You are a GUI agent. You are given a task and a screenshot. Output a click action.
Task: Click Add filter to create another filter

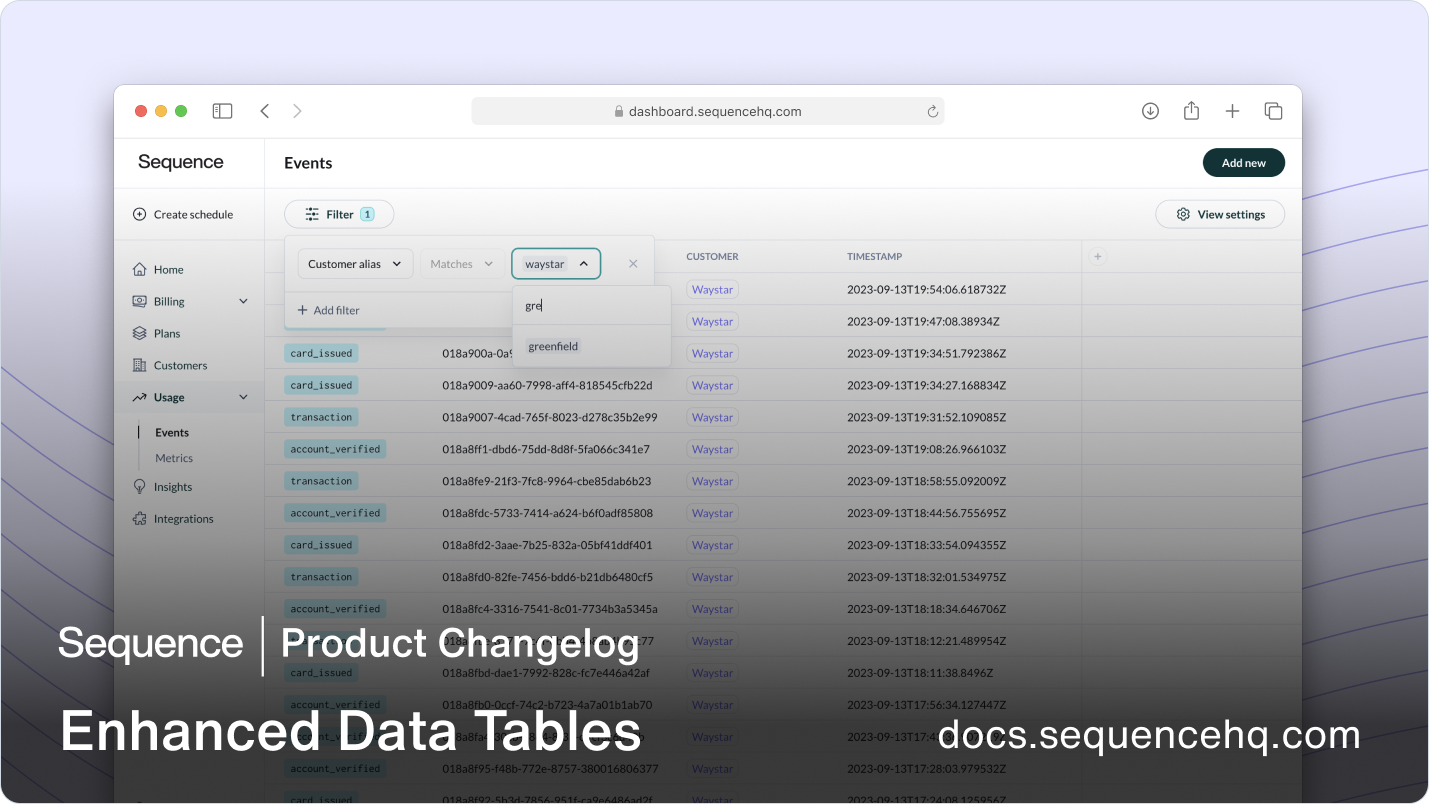[328, 310]
